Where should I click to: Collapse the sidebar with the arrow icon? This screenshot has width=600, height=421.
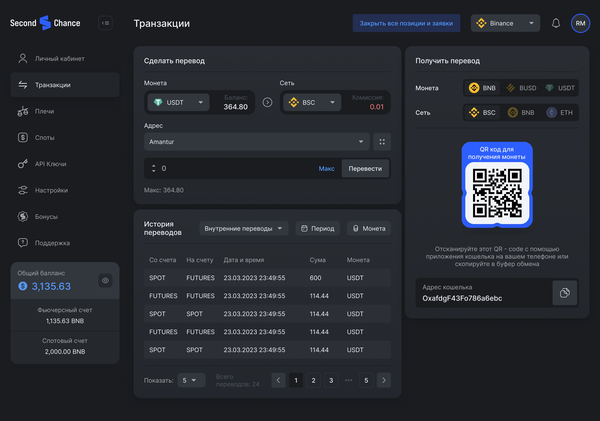pos(106,23)
